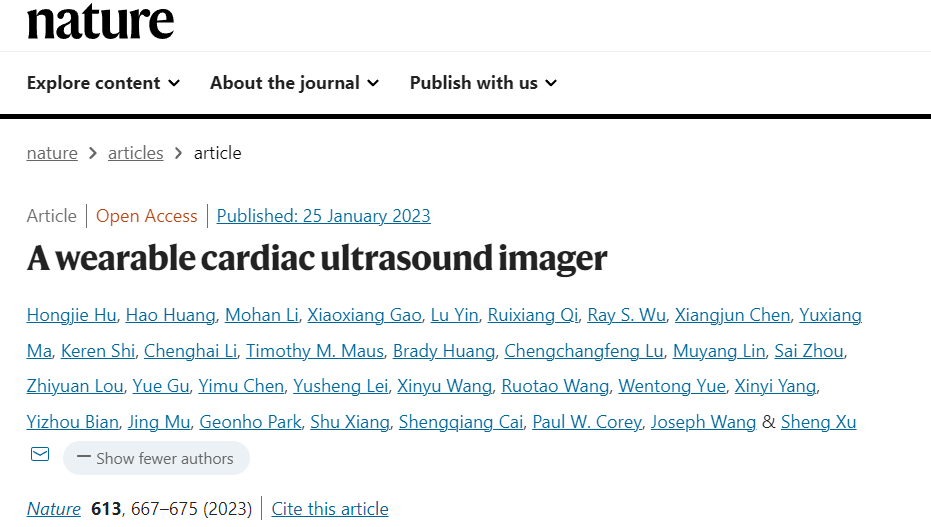Open author Paul W. Corey link
Viewport: 931px width, 527px height.
[587, 422]
